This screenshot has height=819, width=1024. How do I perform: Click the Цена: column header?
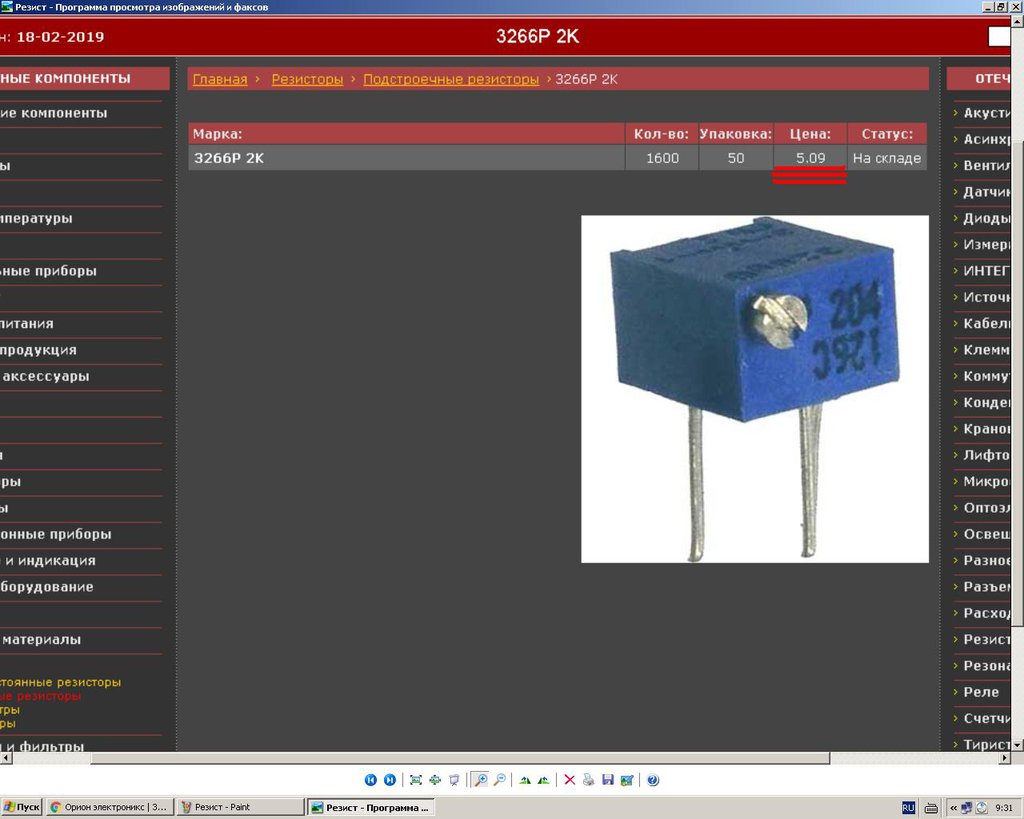(x=810, y=134)
